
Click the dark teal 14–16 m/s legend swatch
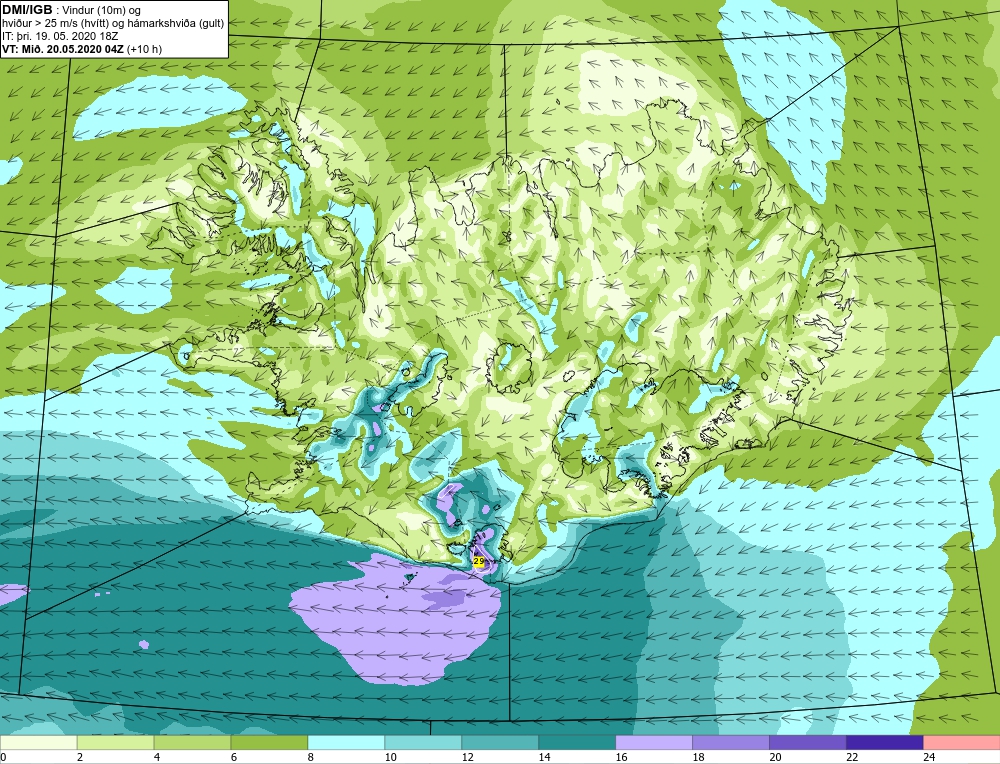577,743
